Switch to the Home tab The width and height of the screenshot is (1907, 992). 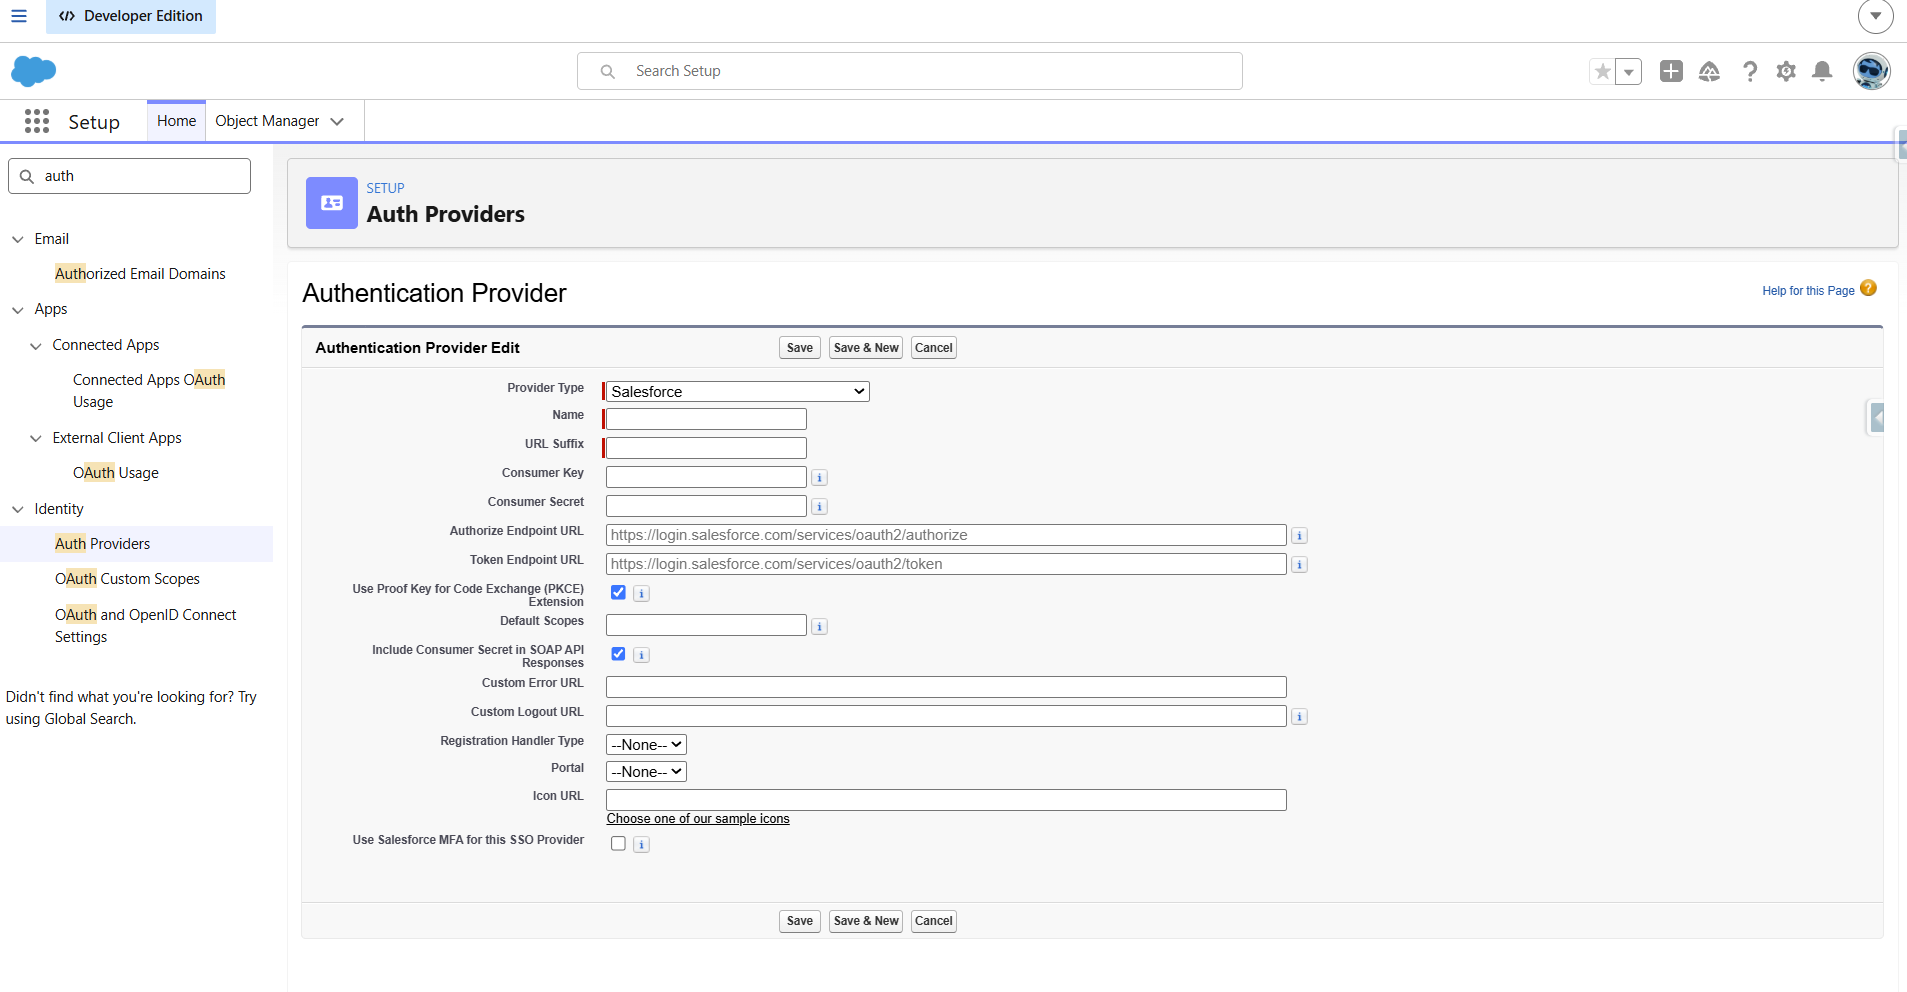[176, 121]
